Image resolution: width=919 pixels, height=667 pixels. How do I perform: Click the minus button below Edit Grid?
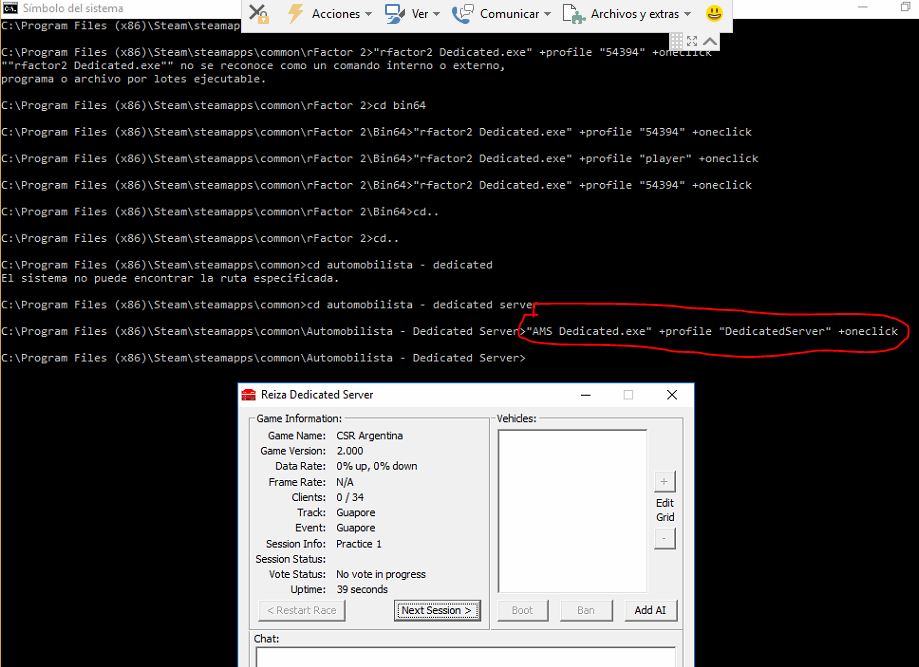(664, 538)
